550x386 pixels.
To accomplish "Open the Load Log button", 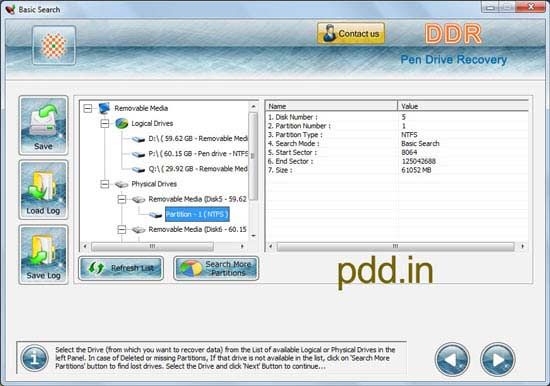I will point(43,190).
